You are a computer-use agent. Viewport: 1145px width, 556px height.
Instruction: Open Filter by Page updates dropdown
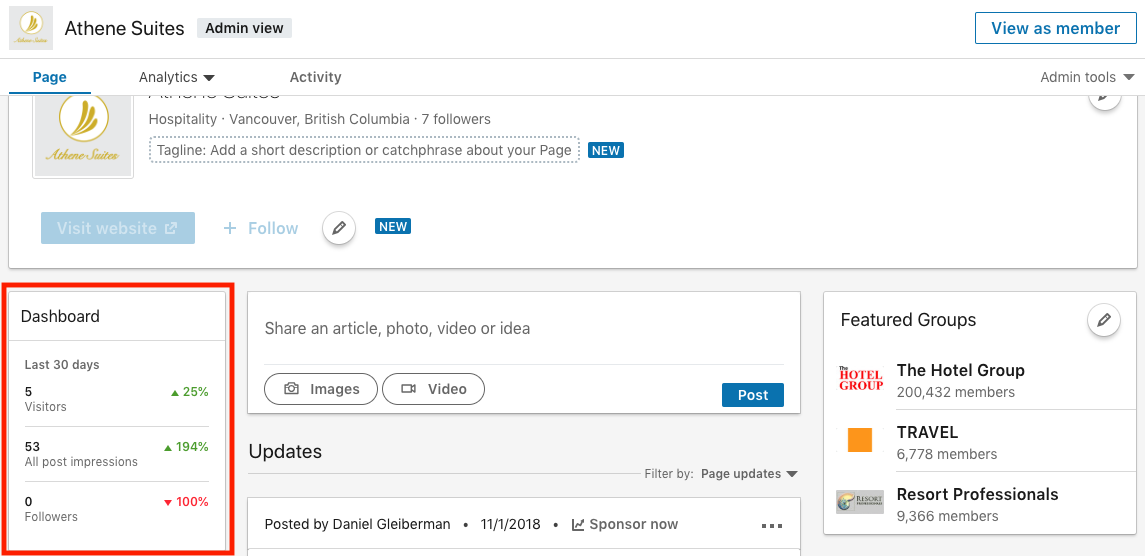tap(749, 473)
